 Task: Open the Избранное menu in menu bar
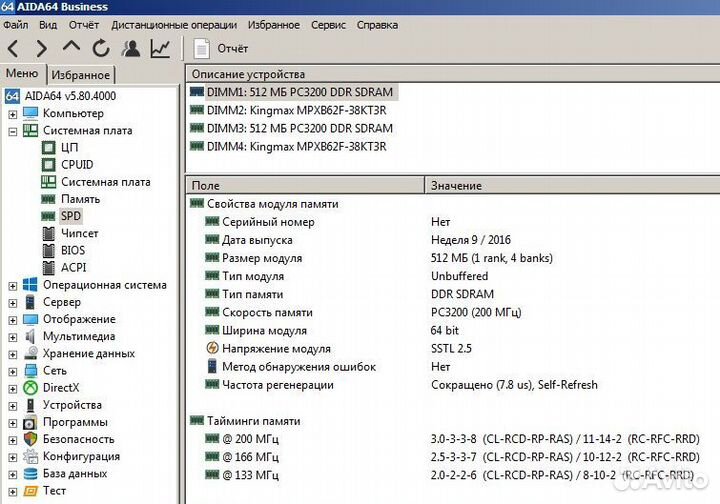[274, 25]
